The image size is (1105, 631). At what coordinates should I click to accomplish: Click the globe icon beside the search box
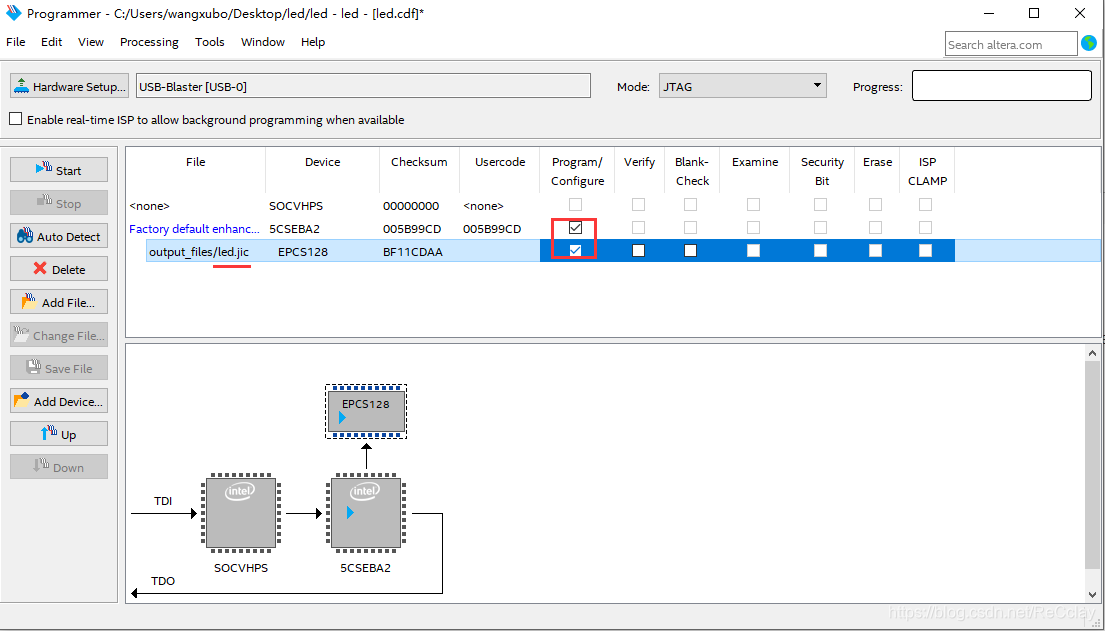tap(1089, 43)
